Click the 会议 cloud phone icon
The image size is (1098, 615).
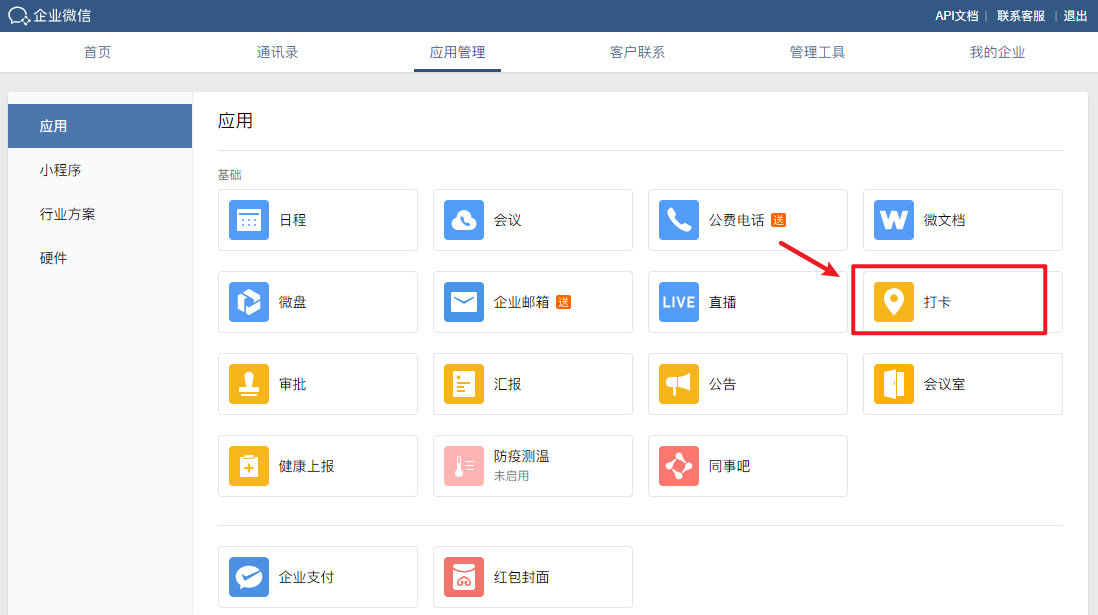464,220
